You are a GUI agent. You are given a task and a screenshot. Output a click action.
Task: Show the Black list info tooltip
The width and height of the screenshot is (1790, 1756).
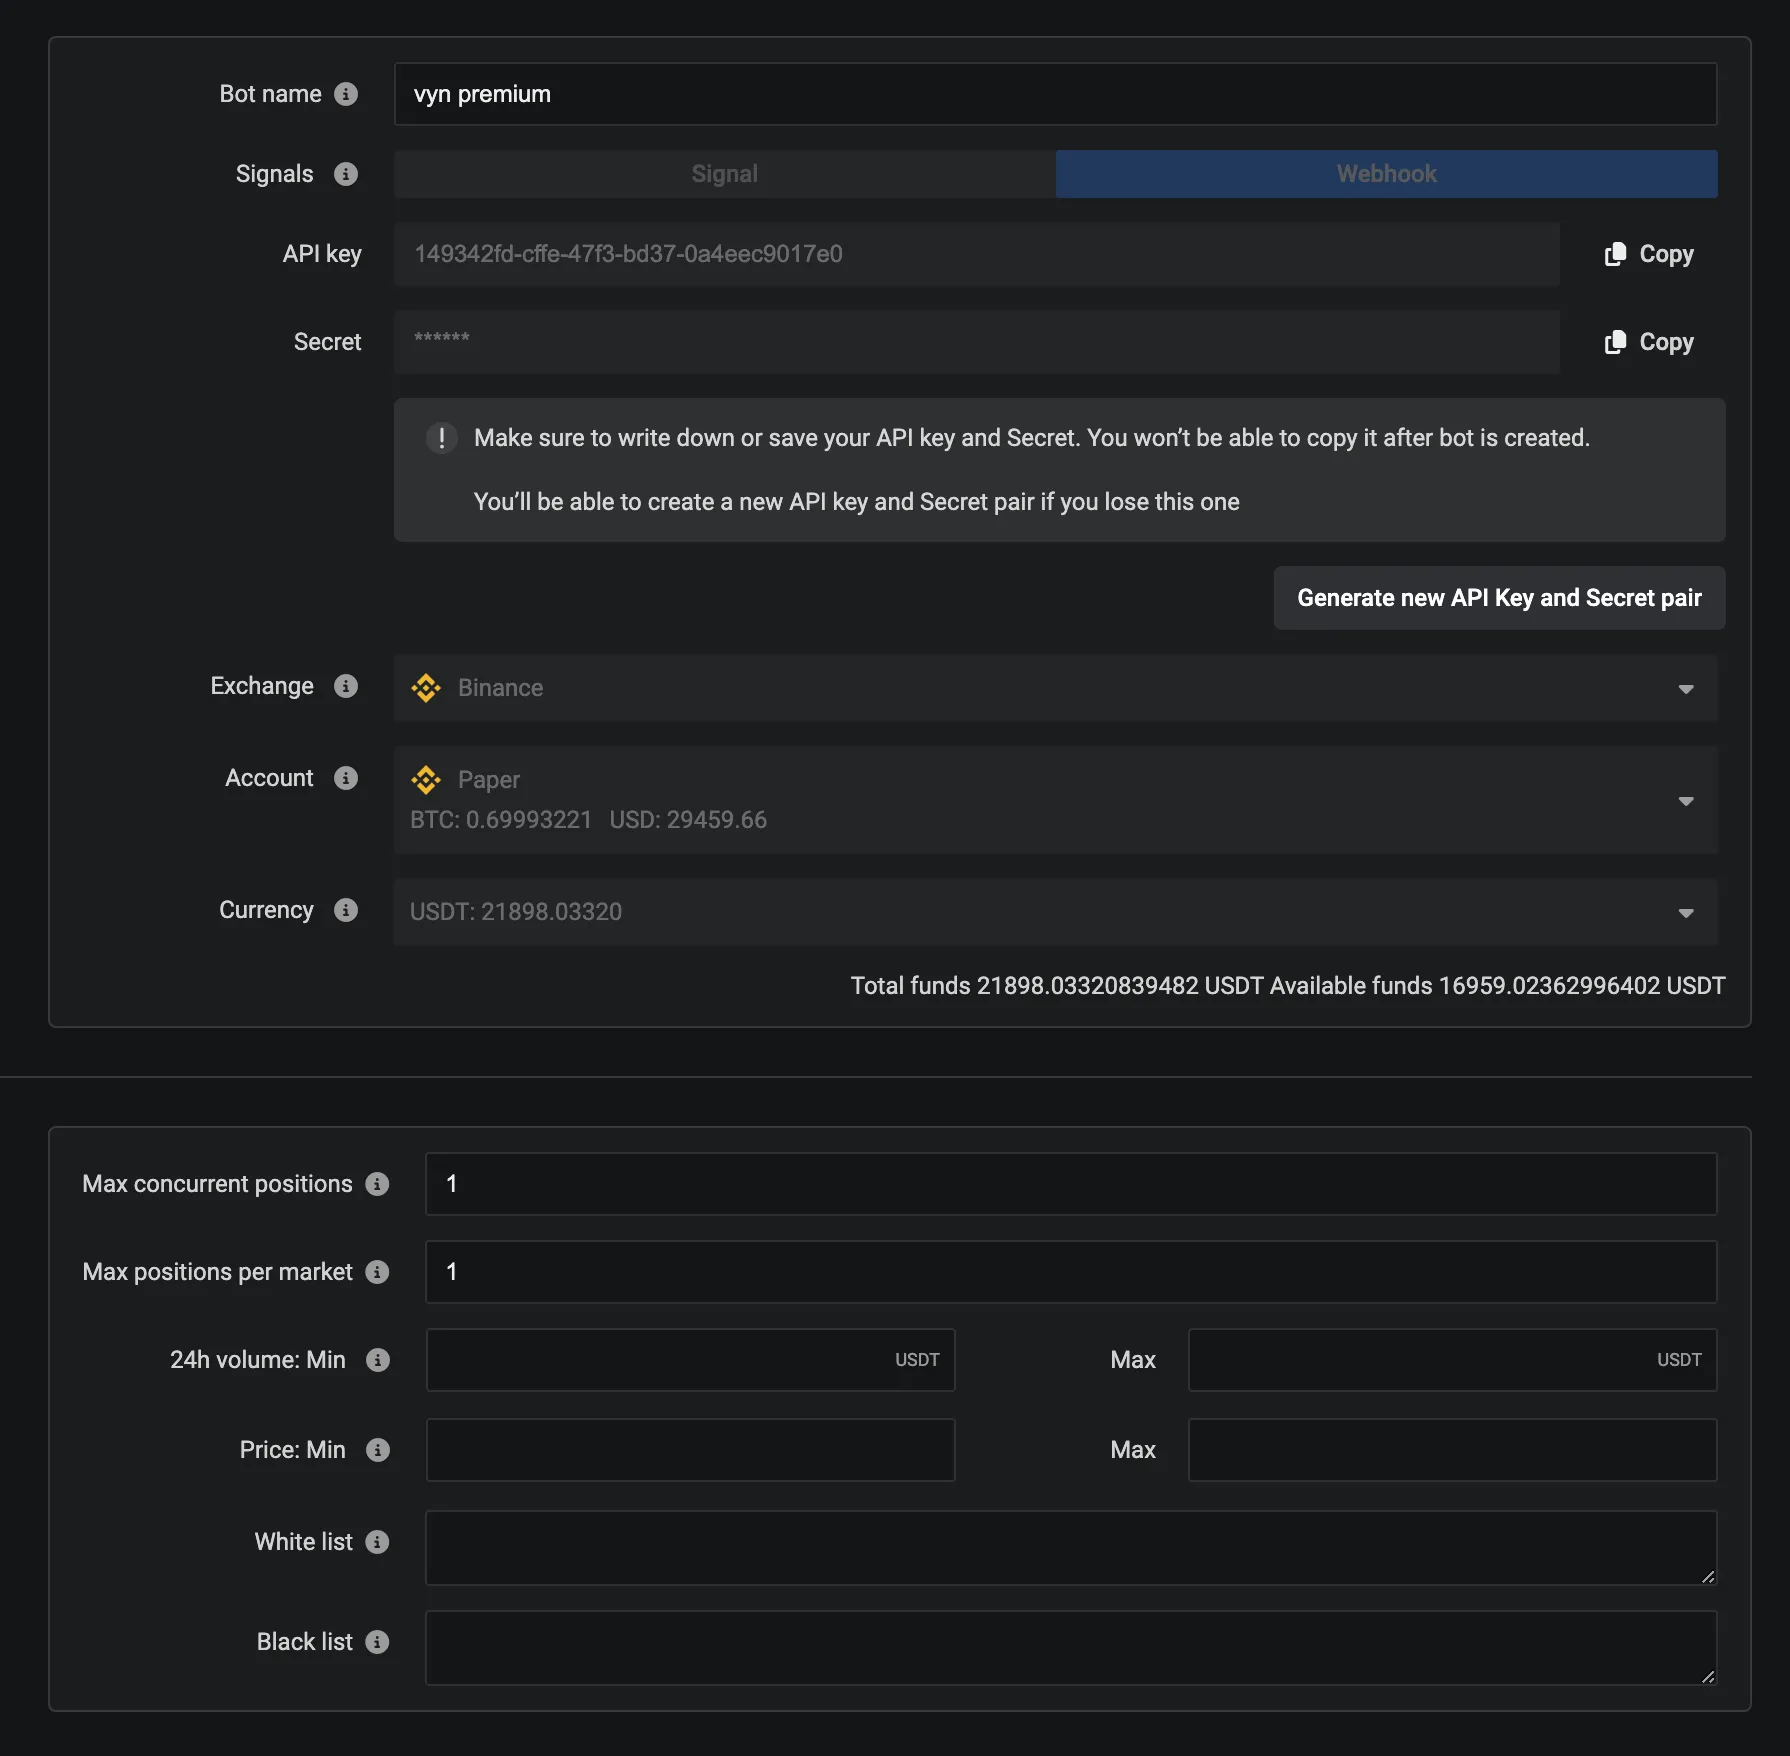pyautogui.click(x=377, y=1642)
